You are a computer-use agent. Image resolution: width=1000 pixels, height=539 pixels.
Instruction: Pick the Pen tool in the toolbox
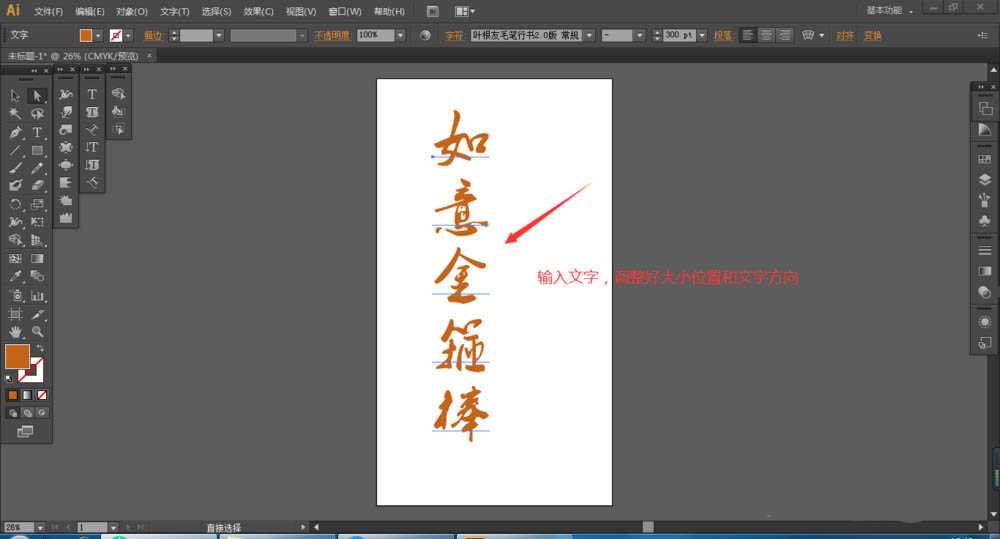click(x=15, y=132)
